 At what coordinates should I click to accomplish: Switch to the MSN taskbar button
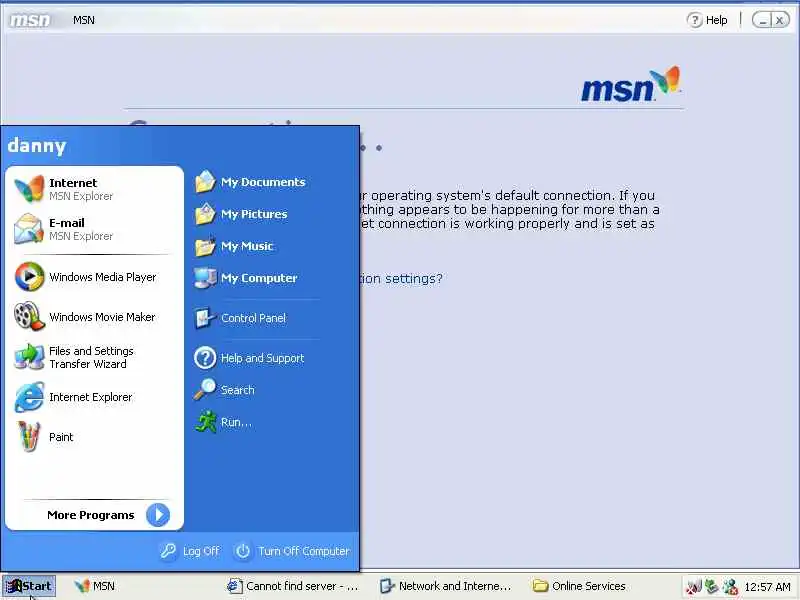pos(94,586)
